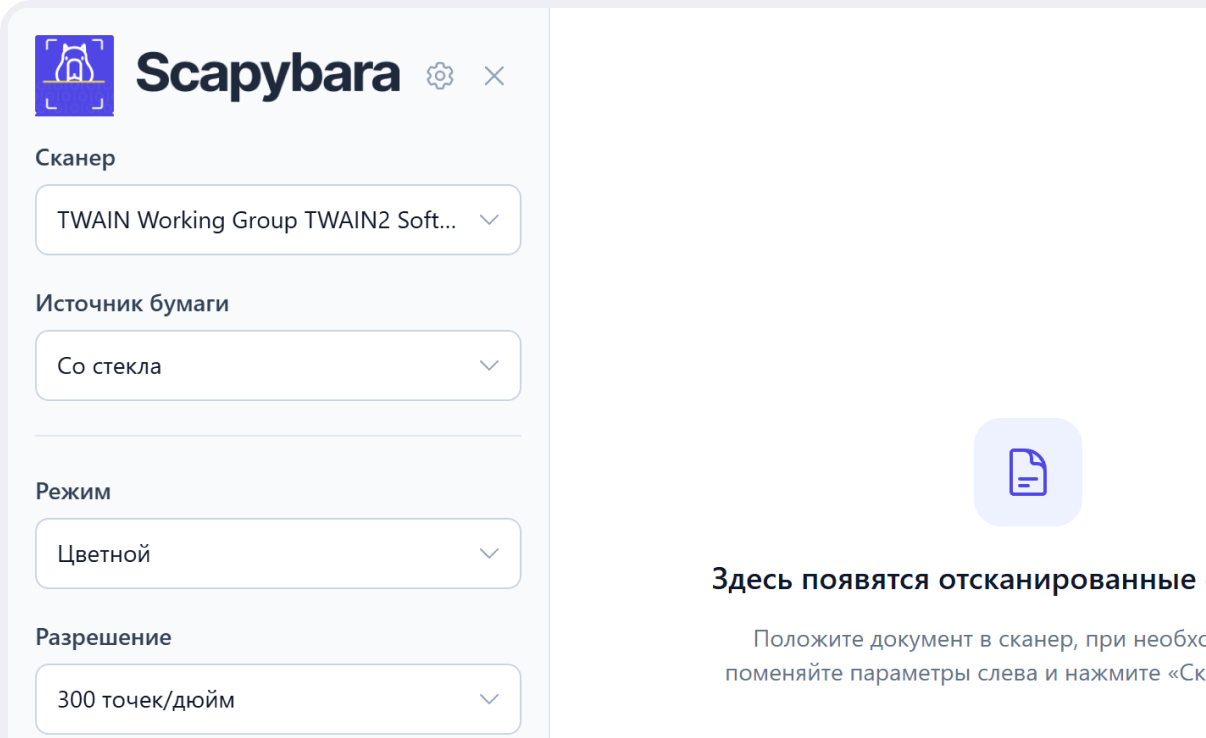Image resolution: width=1206 pixels, height=738 pixels.
Task: Open the resolution dropdown showing 300 точек/дюйм
Action: point(278,699)
